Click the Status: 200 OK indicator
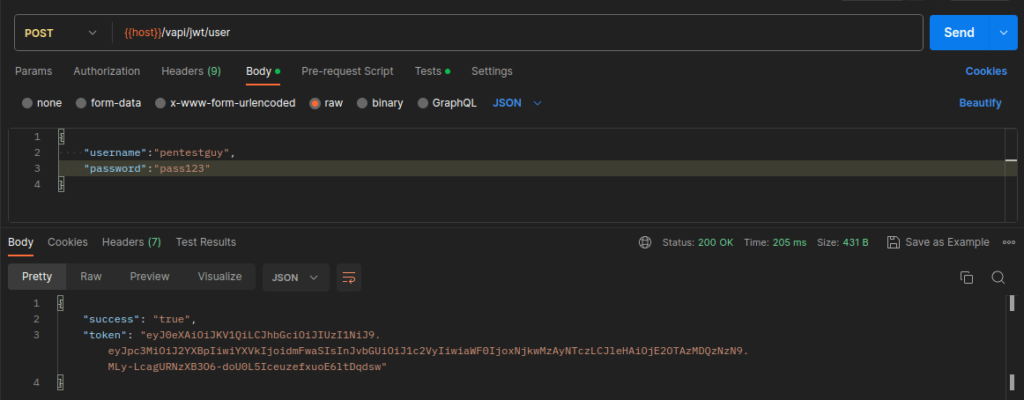The image size is (1024, 400). tap(697, 242)
